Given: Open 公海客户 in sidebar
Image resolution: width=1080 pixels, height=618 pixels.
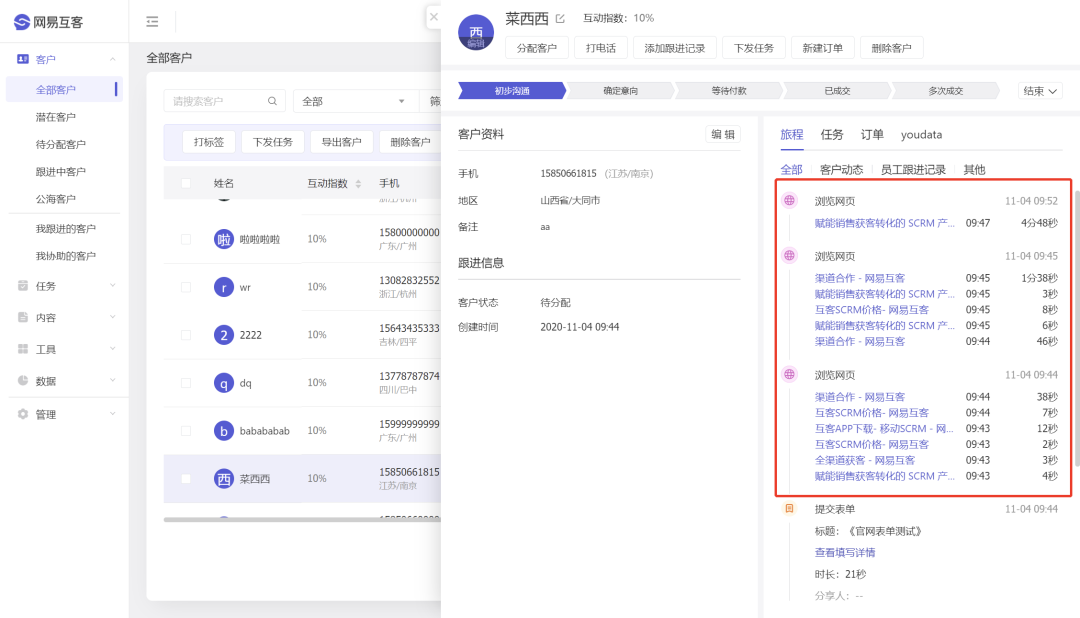Looking at the screenshot, I should (x=56, y=199).
